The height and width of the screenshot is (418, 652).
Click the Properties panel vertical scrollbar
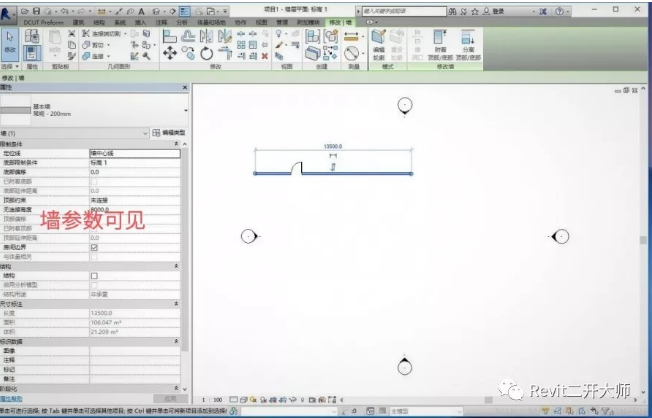[x=185, y=250]
